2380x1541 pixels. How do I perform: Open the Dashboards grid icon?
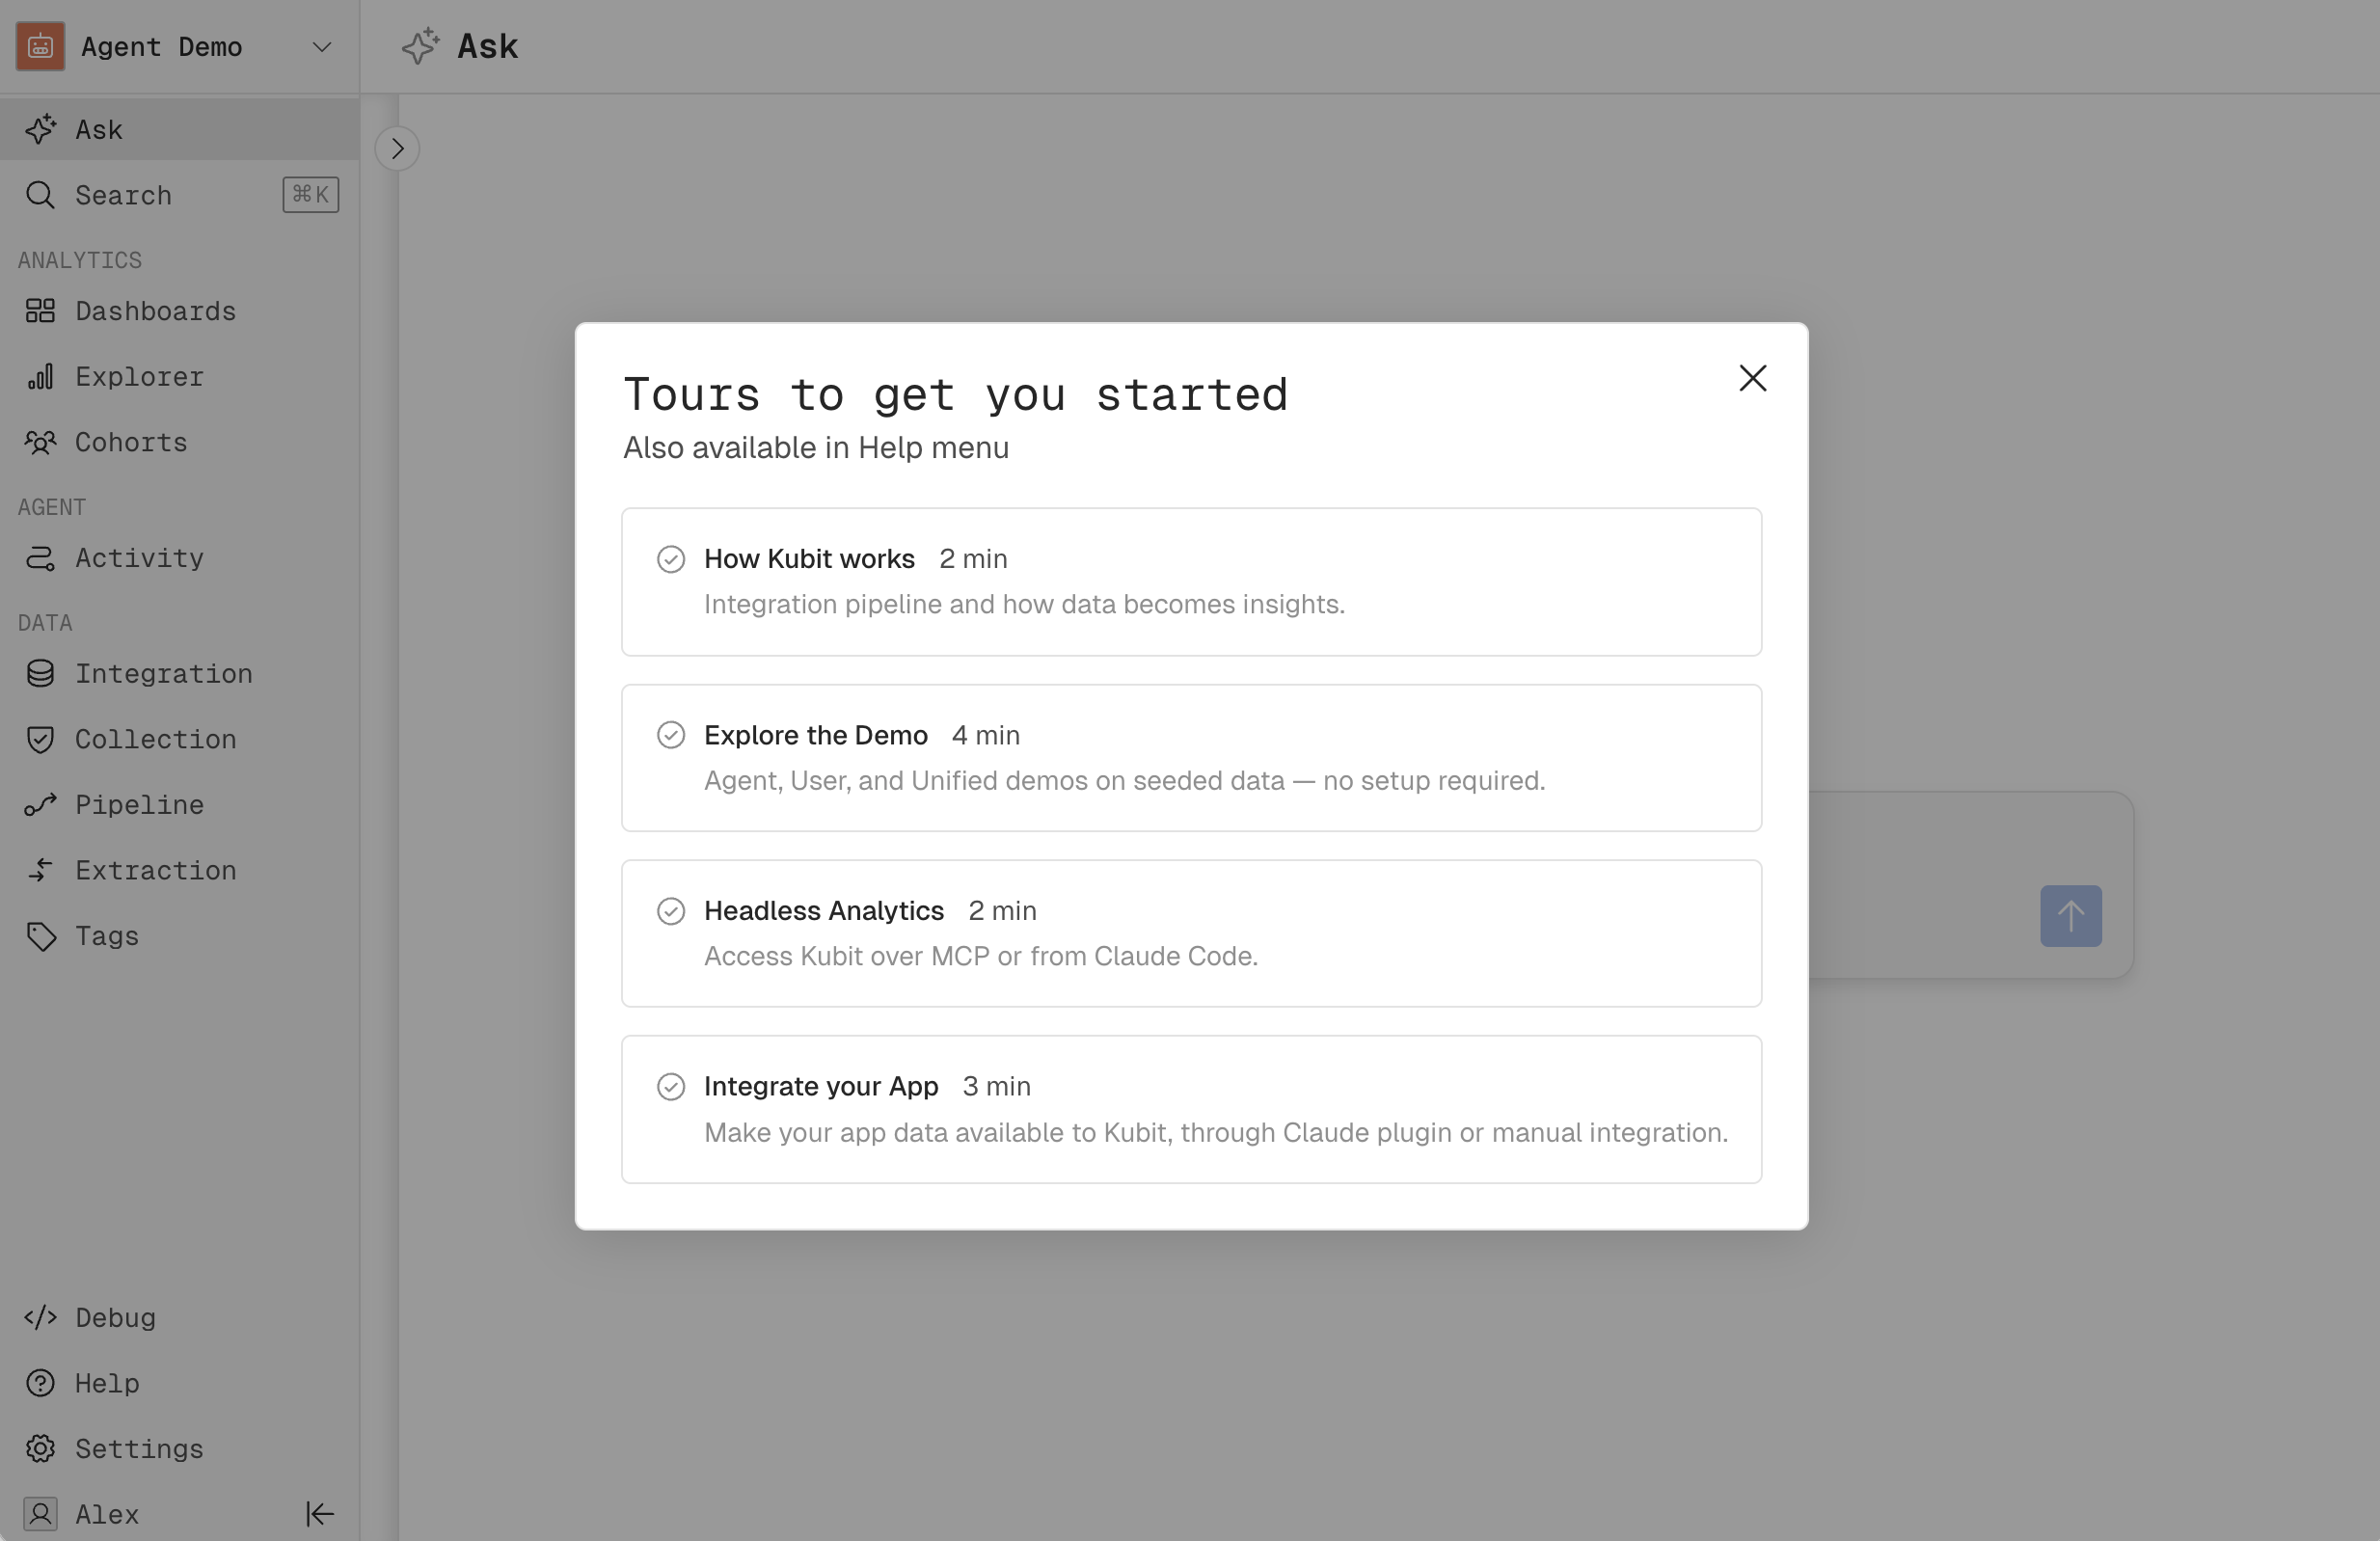pyautogui.click(x=40, y=311)
